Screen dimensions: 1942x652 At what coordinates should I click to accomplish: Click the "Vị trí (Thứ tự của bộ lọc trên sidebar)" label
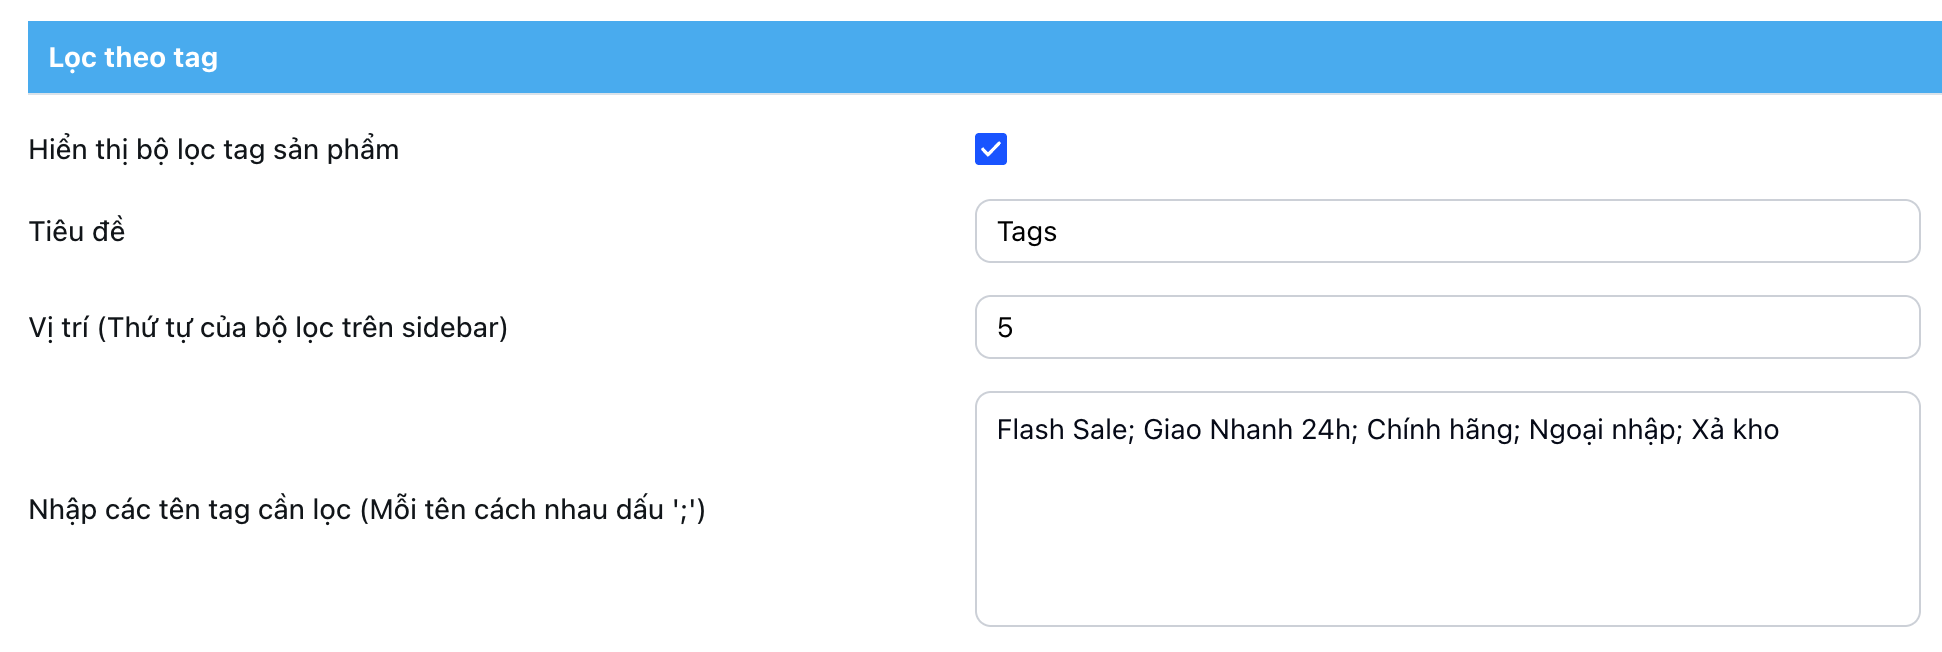tap(268, 328)
